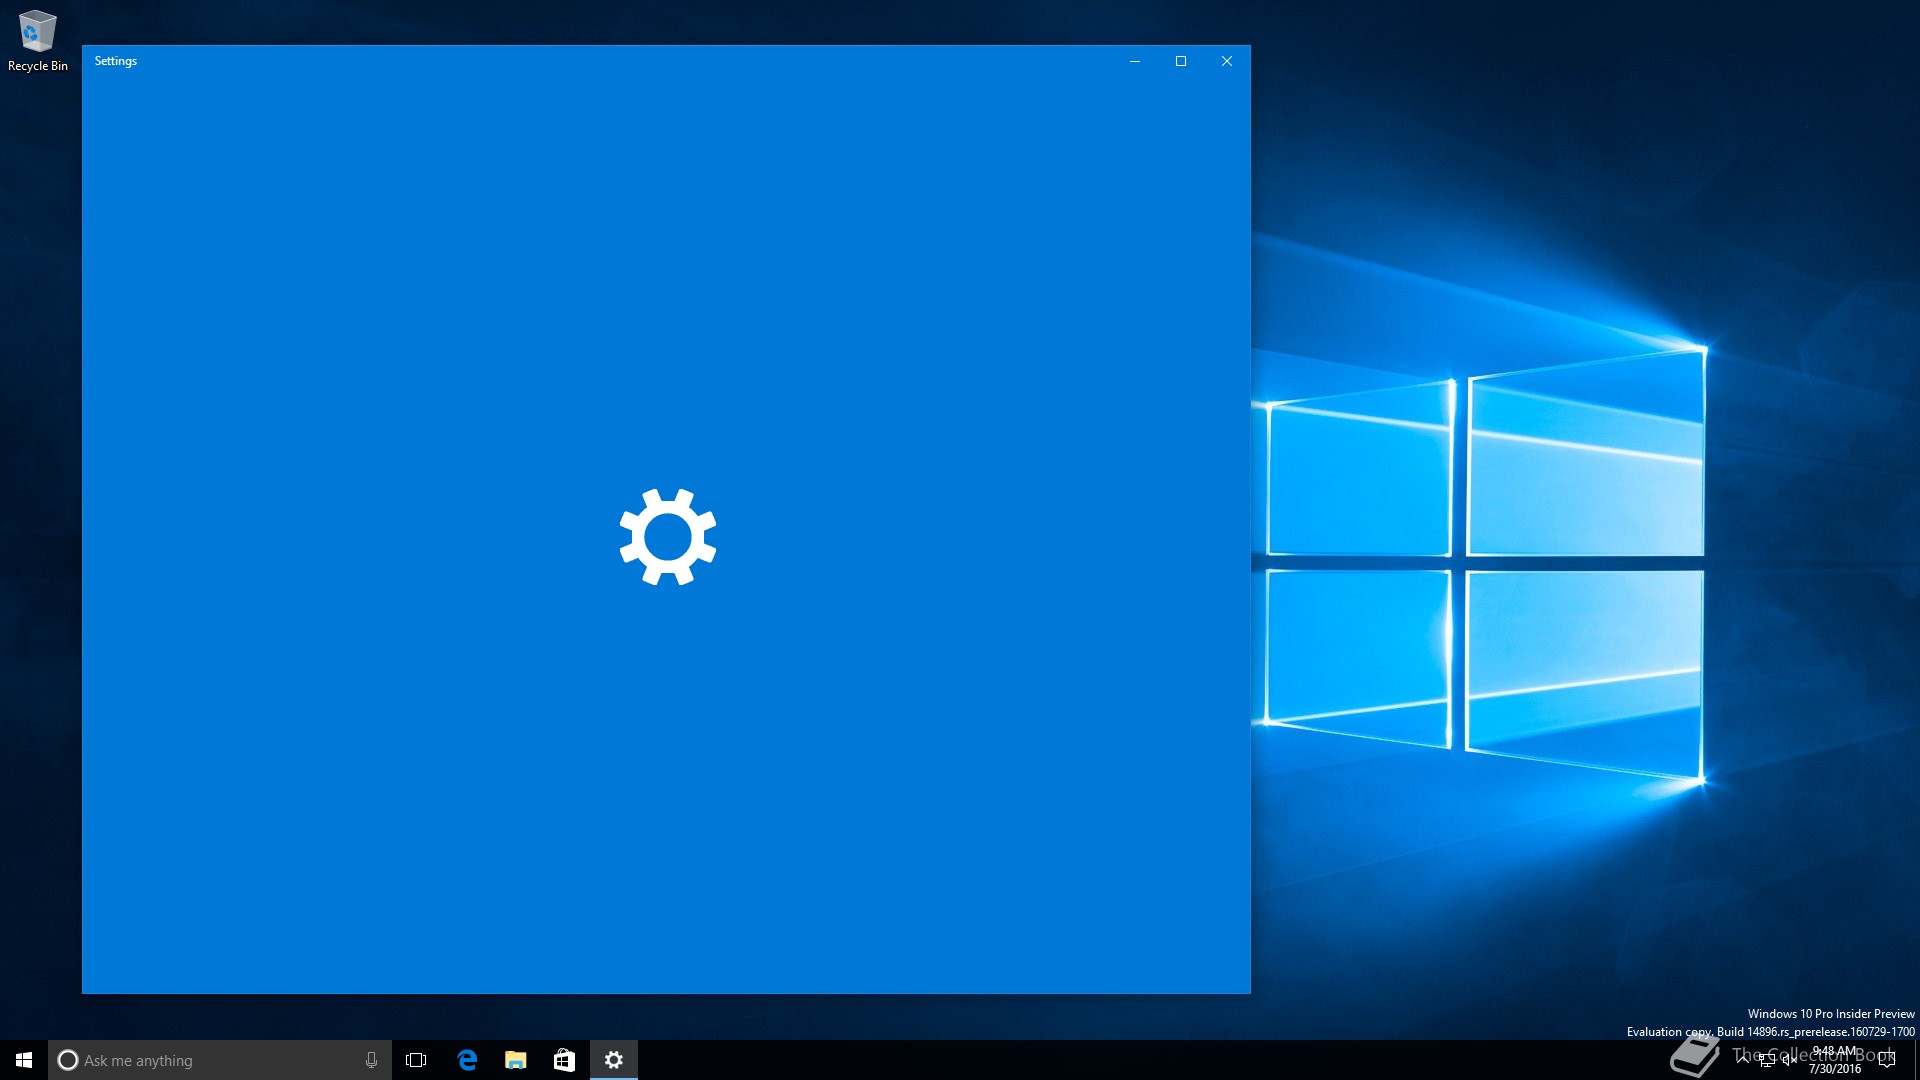Click the muted volume tray icon

click(x=1790, y=1060)
